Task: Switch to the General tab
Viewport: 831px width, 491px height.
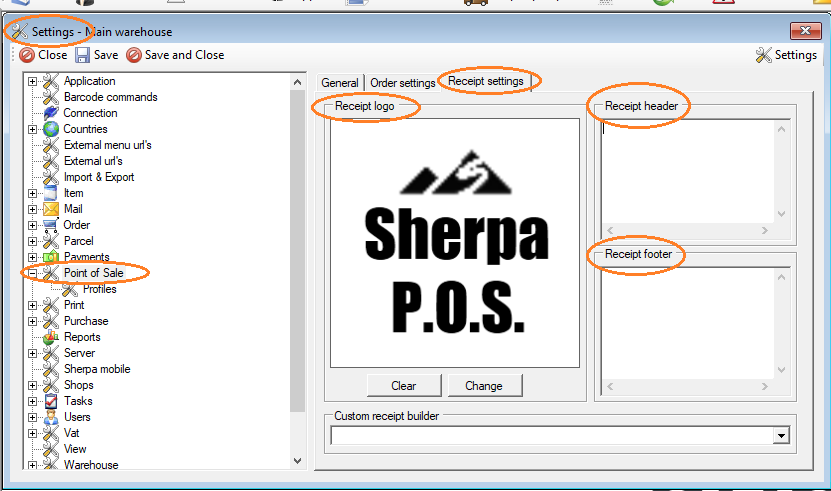Action: [x=340, y=83]
